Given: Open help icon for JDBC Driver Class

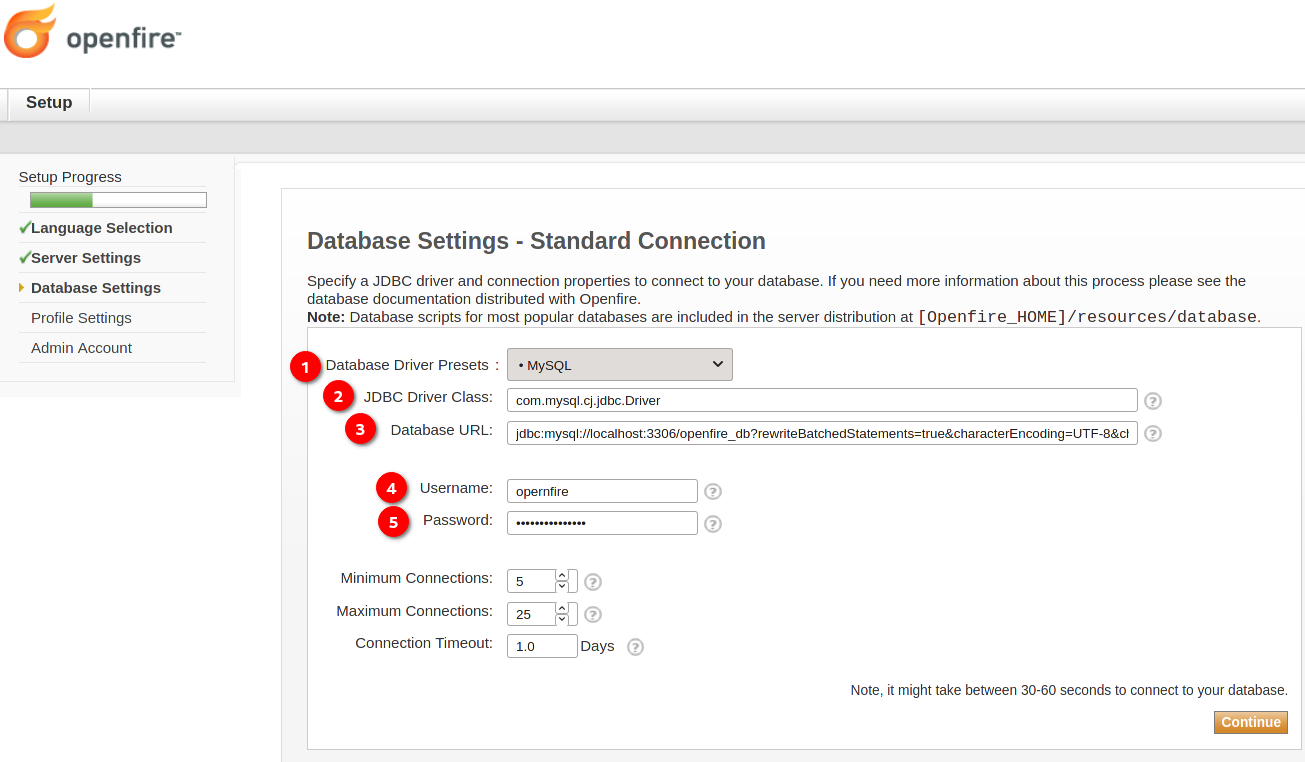Looking at the screenshot, I should [x=1153, y=401].
